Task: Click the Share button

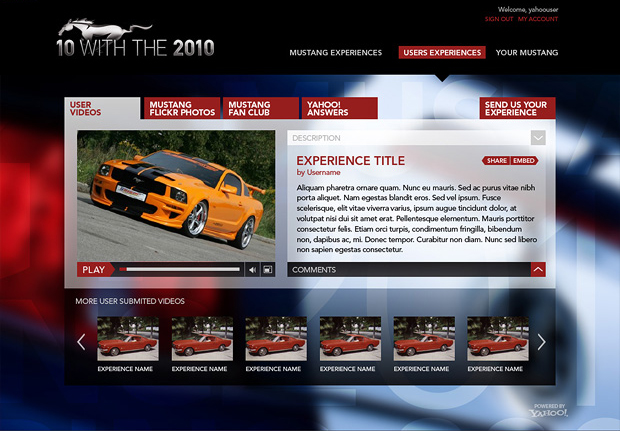Action: tap(496, 160)
